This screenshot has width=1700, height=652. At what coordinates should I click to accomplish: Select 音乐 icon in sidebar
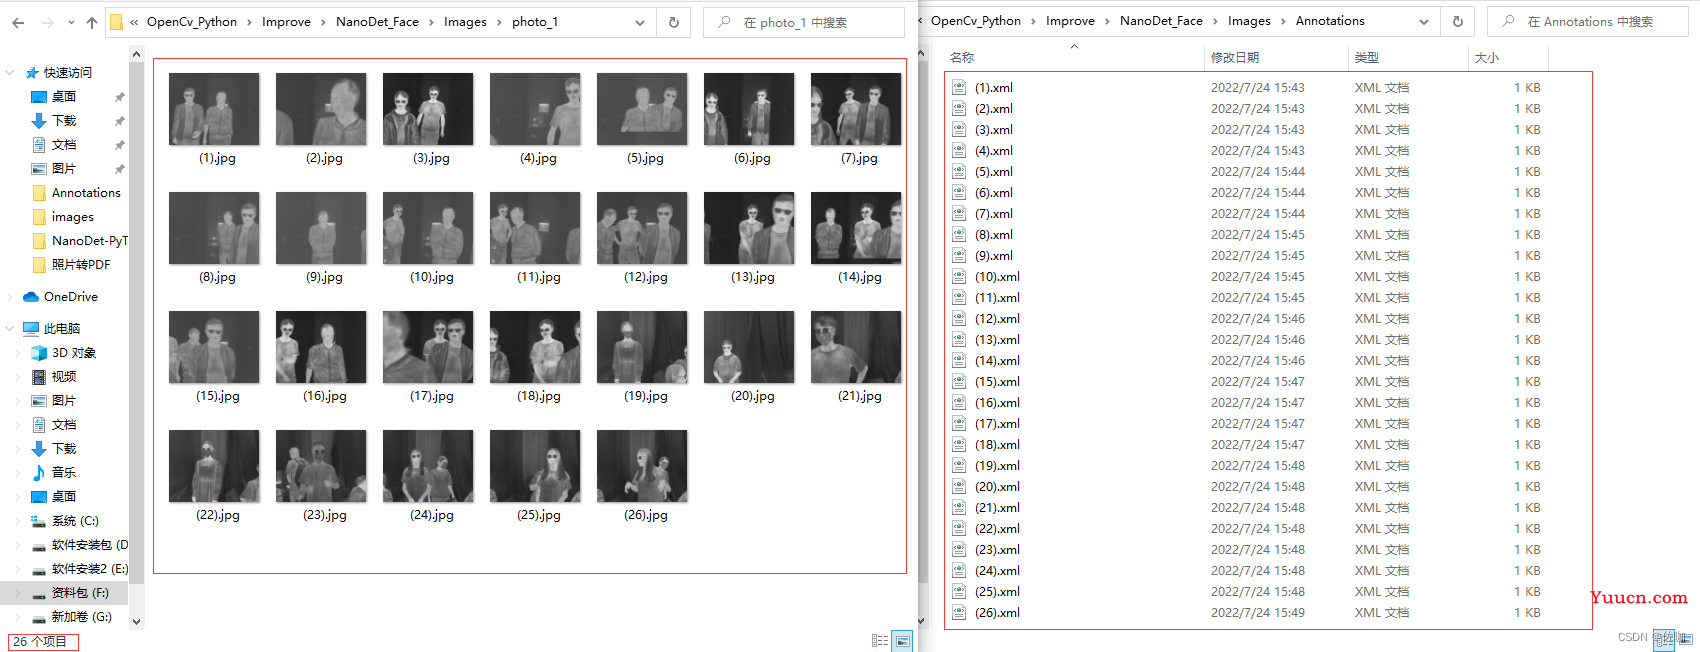tap(39, 473)
